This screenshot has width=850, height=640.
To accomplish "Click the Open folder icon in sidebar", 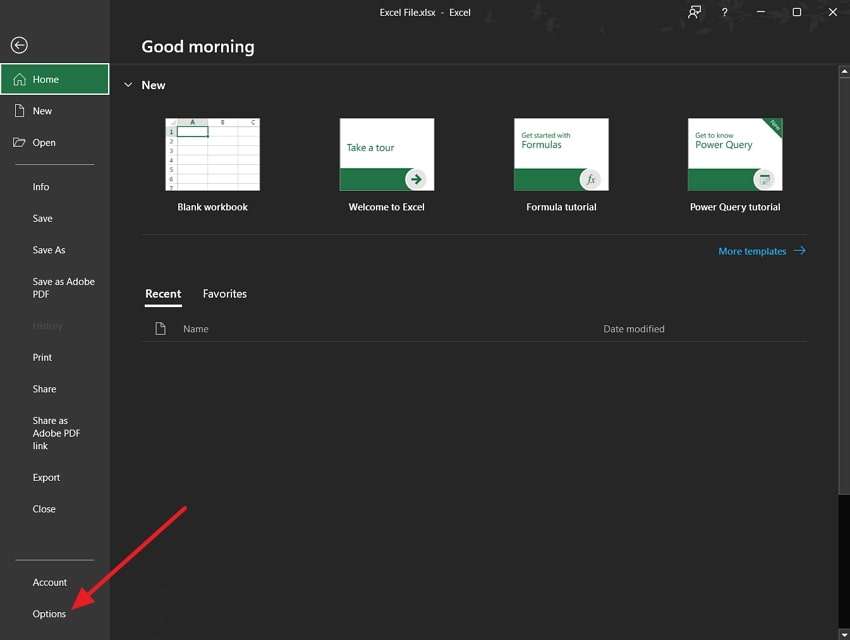I will 19,143.
